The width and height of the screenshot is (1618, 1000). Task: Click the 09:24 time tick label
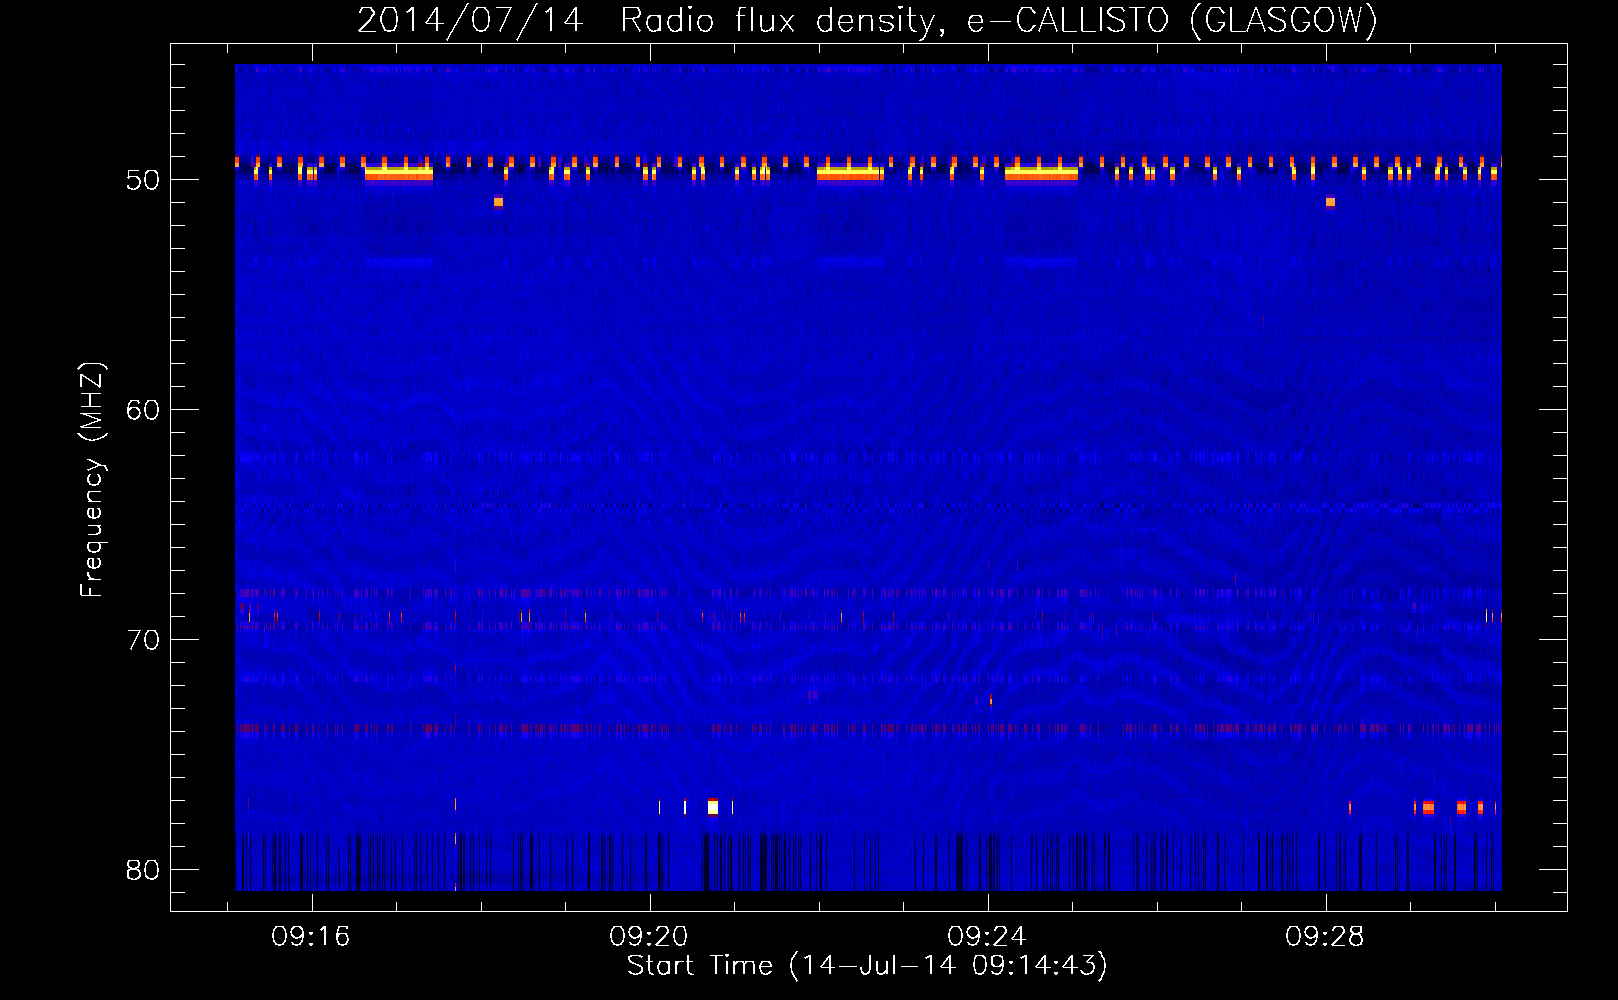tap(987, 937)
